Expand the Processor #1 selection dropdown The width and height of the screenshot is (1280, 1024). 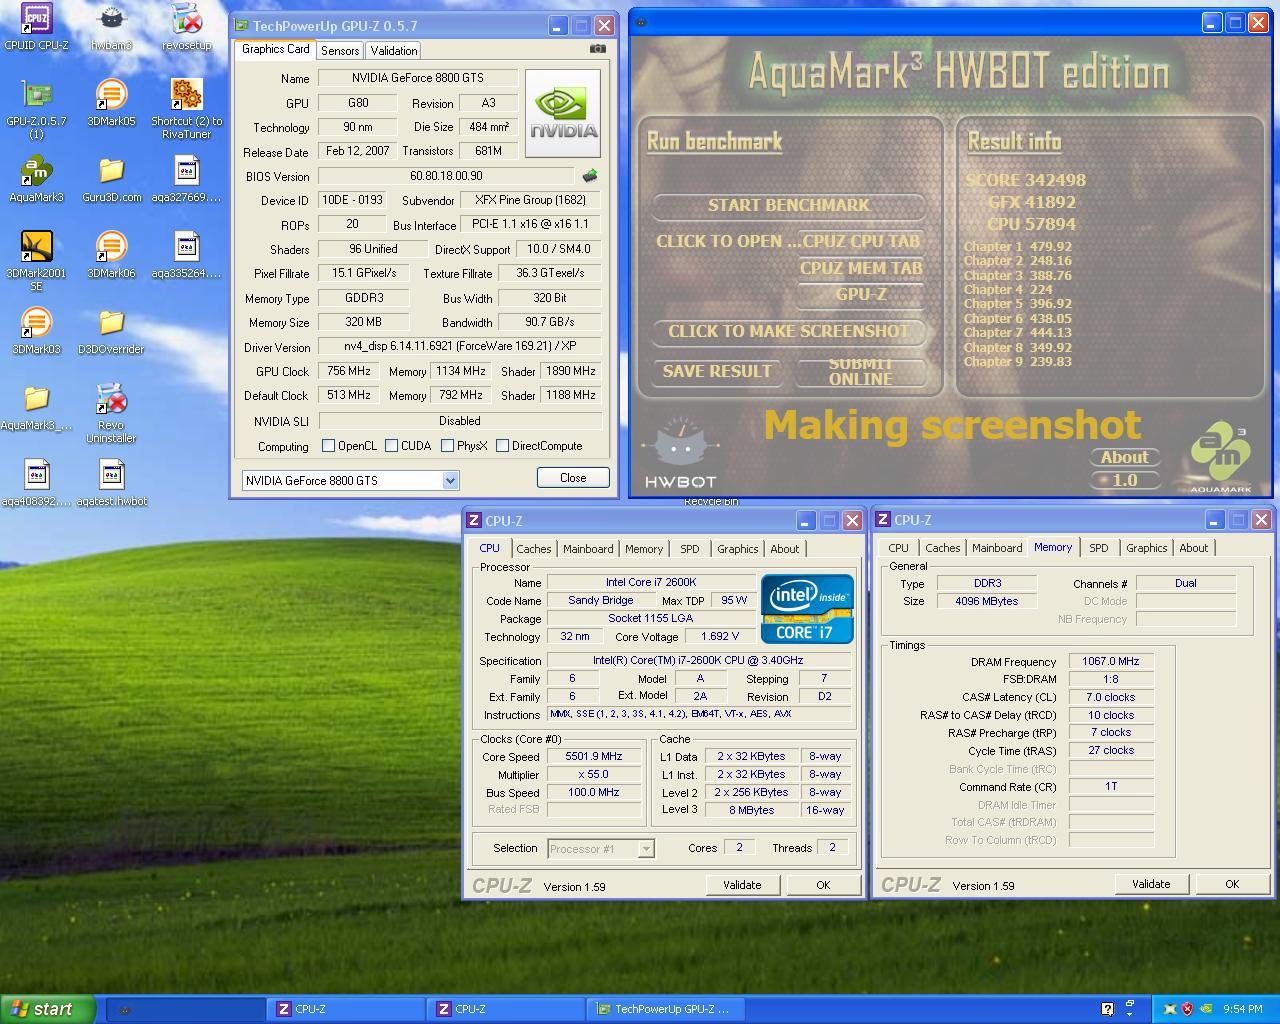click(x=646, y=849)
